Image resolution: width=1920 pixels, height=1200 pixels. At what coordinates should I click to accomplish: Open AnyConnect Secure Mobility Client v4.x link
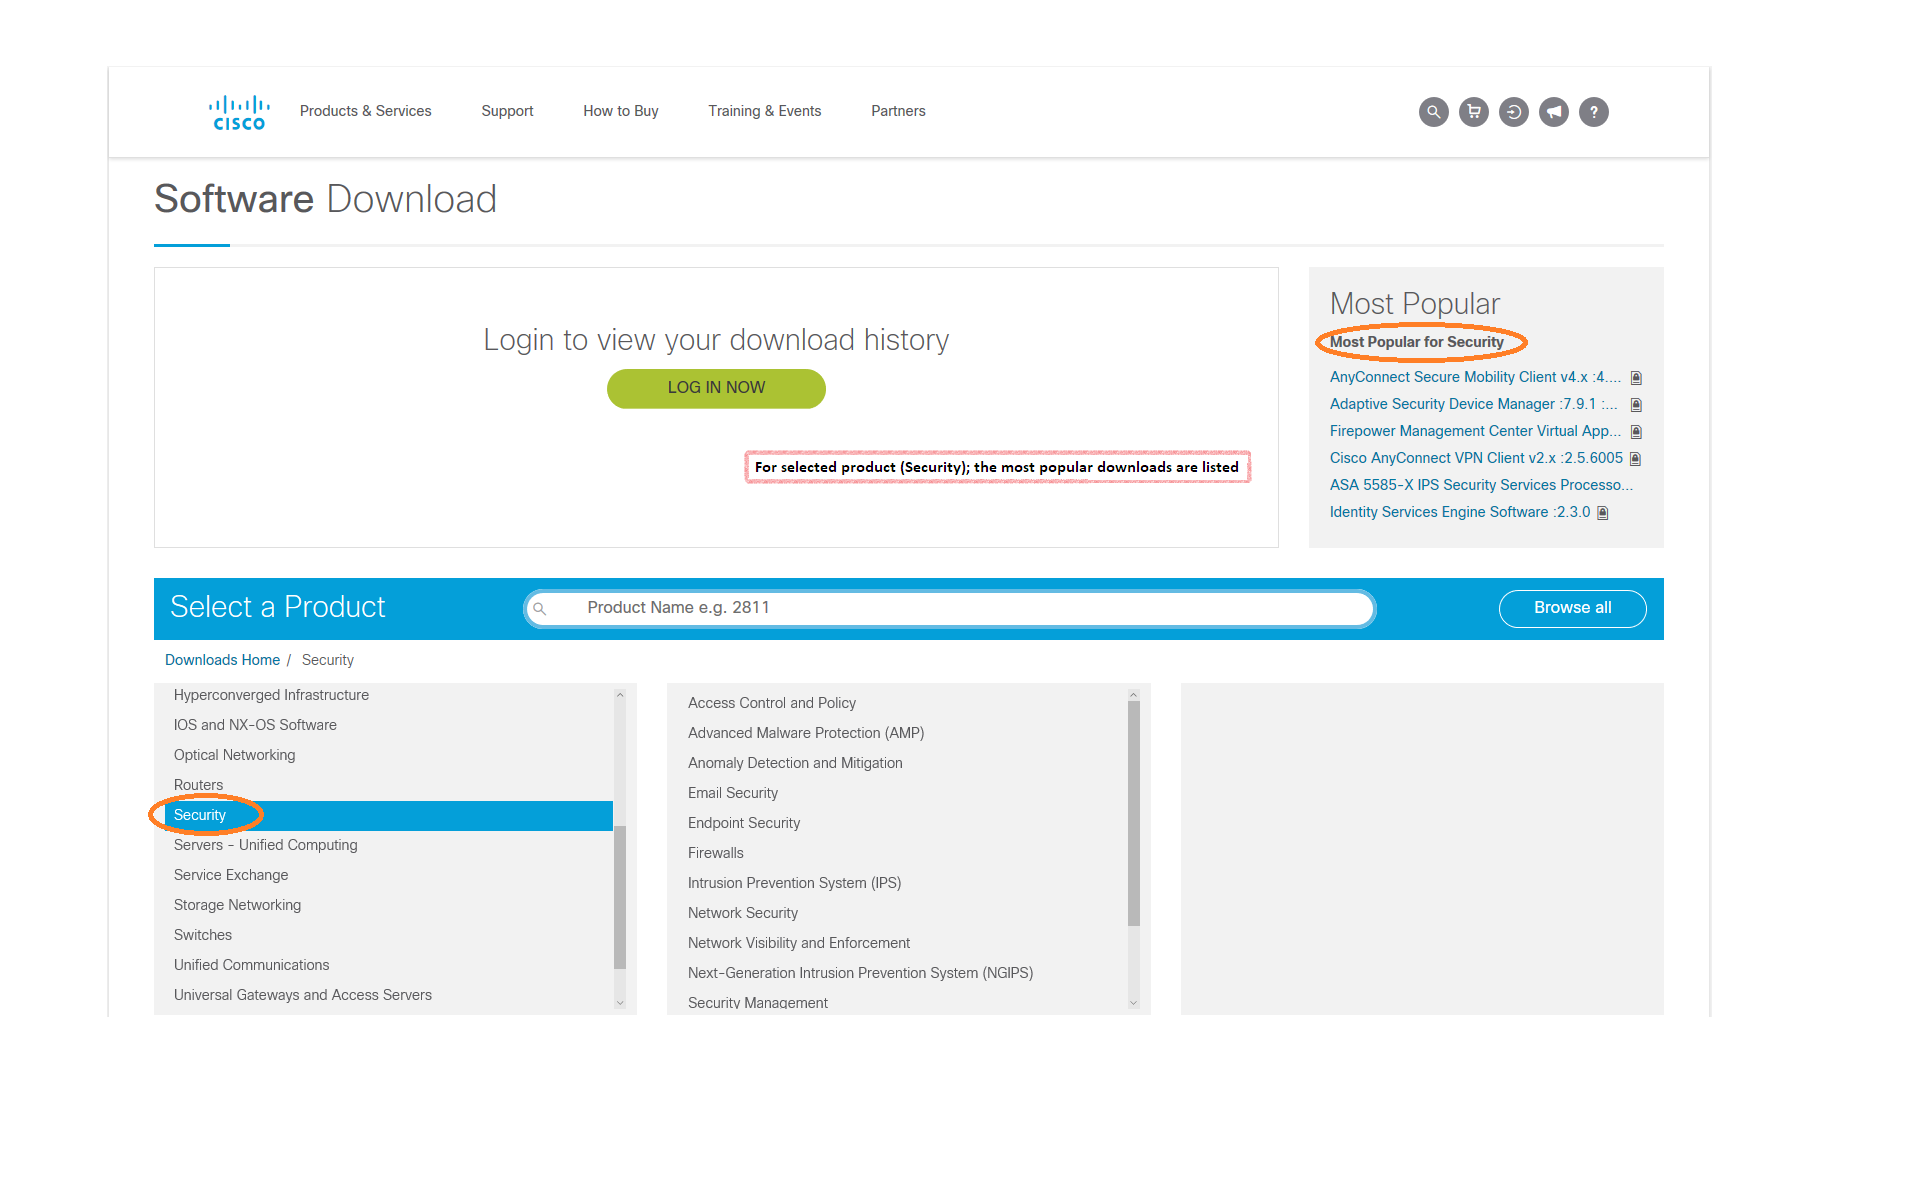pyautogui.click(x=1474, y=377)
